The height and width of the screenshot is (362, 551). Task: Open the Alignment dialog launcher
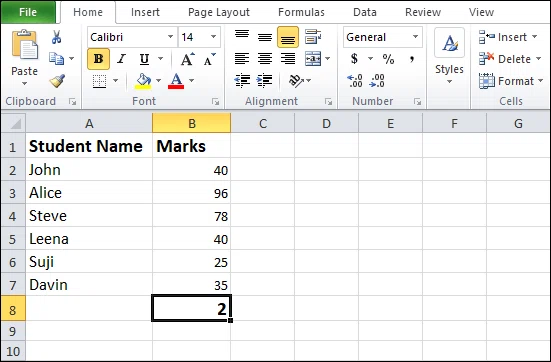tap(329, 102)
